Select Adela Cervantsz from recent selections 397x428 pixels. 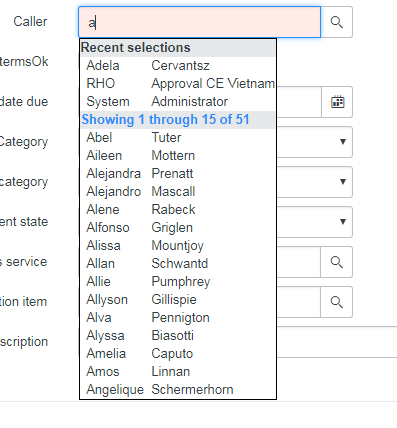click(178, 66)
